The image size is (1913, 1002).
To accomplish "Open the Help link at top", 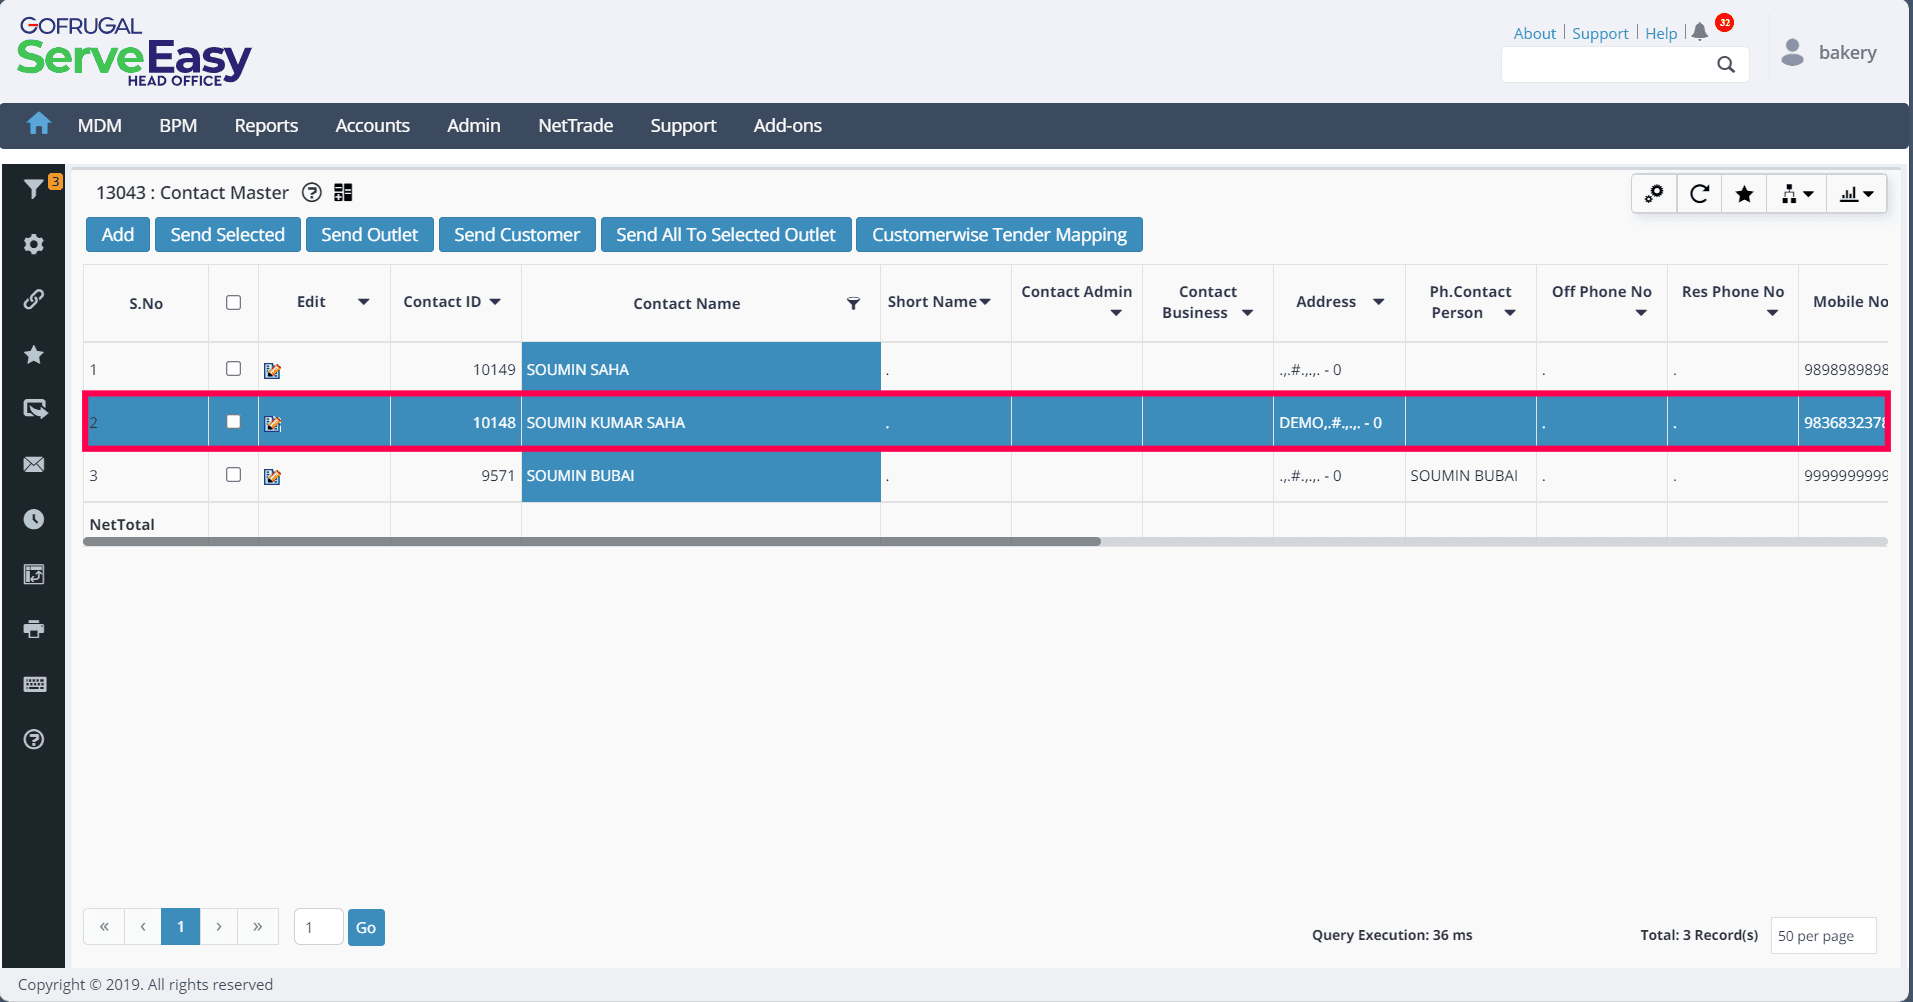I will click(x=1661, y=33).
